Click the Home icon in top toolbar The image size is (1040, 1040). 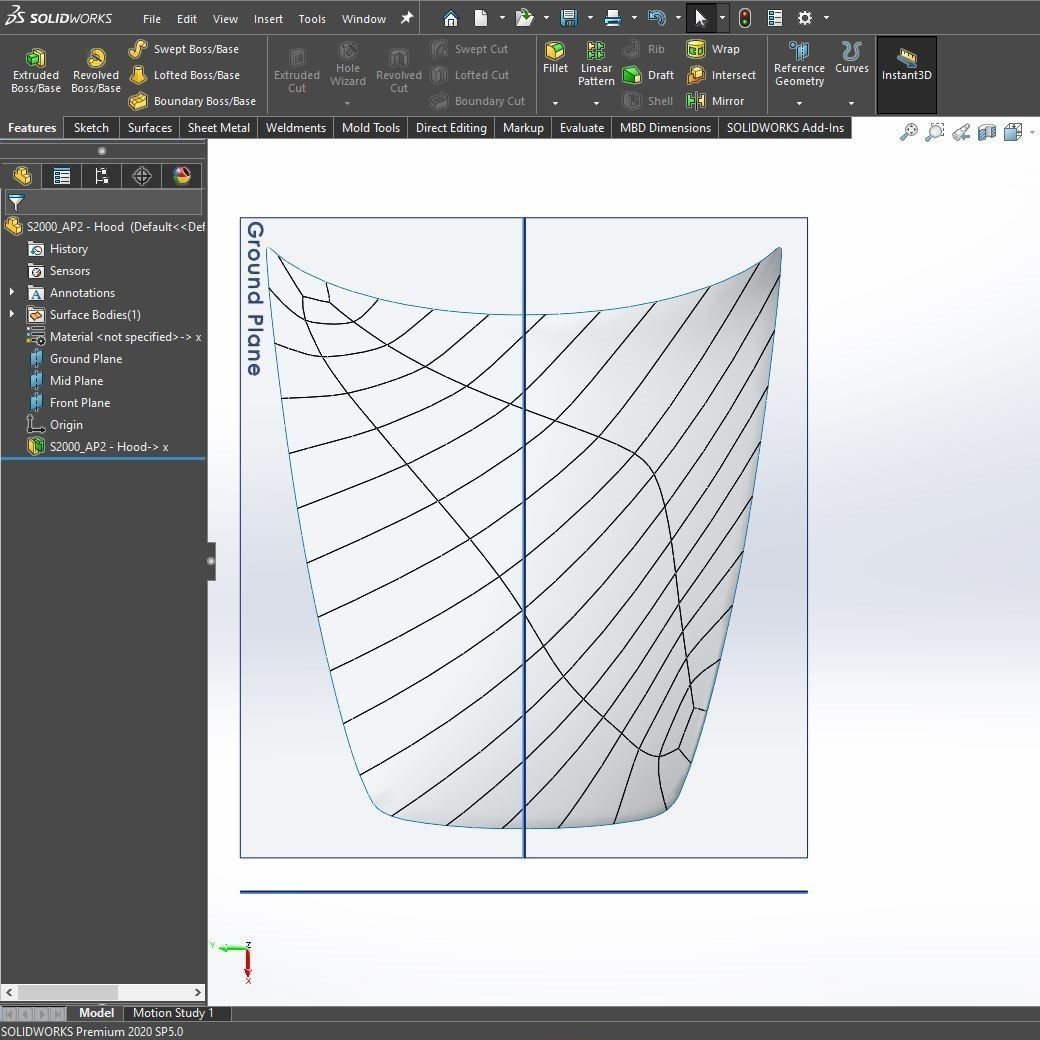pos(451,18)
